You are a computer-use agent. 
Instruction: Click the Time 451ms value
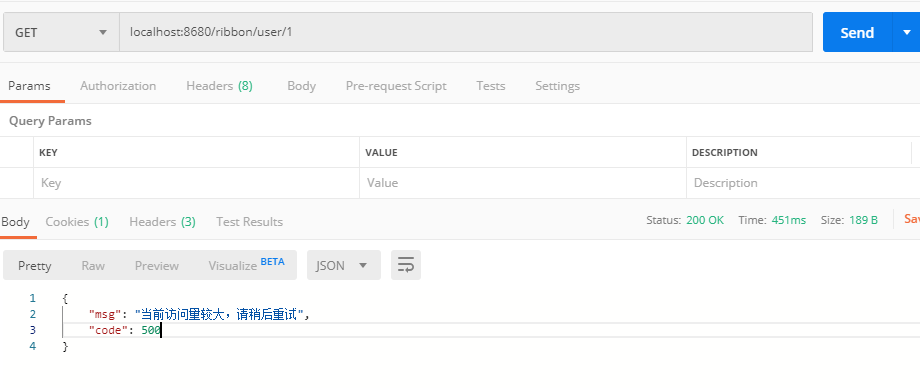coord(789,220)
